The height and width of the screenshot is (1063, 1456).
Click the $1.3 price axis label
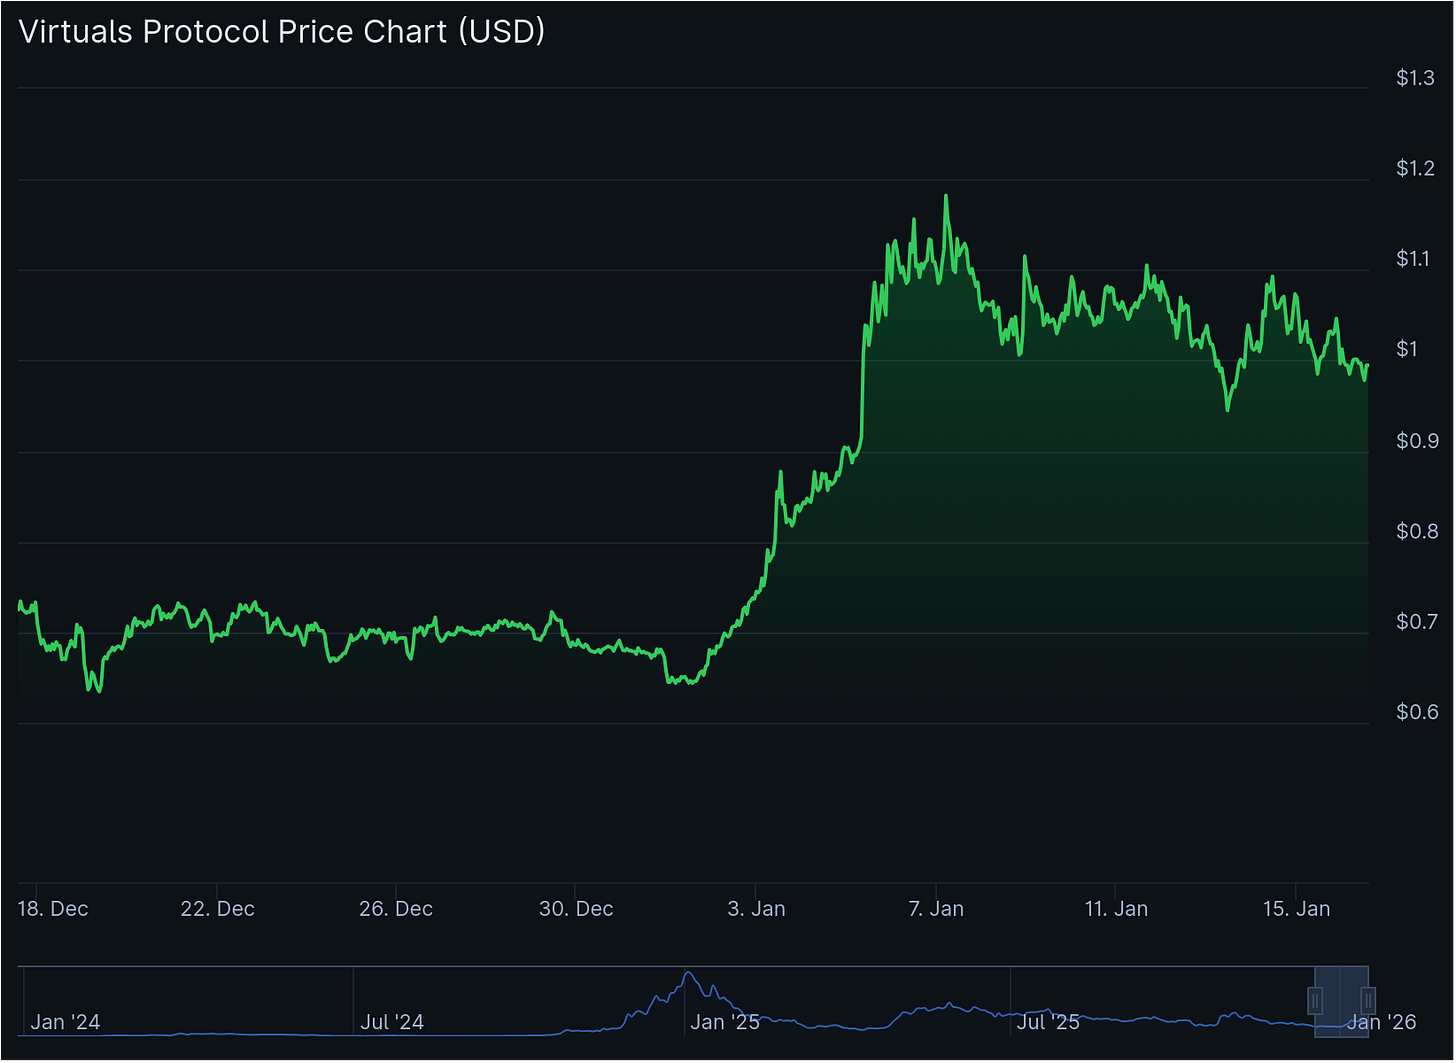(x=1416, y=78)
